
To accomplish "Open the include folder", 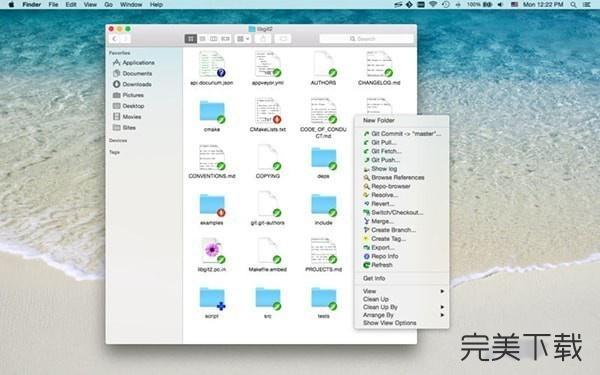I will [x=324, y=205].
